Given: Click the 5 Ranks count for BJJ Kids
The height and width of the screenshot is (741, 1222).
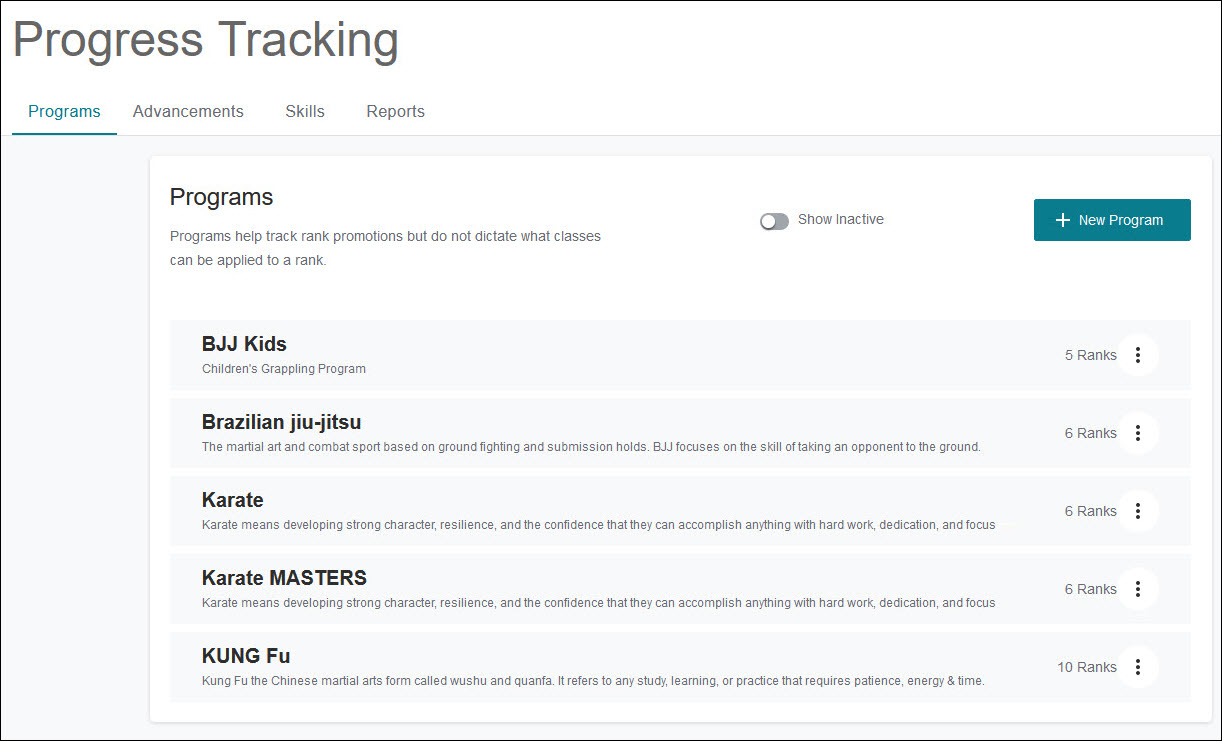Looking at the screenshot, I should click(x=1090, y=355).
